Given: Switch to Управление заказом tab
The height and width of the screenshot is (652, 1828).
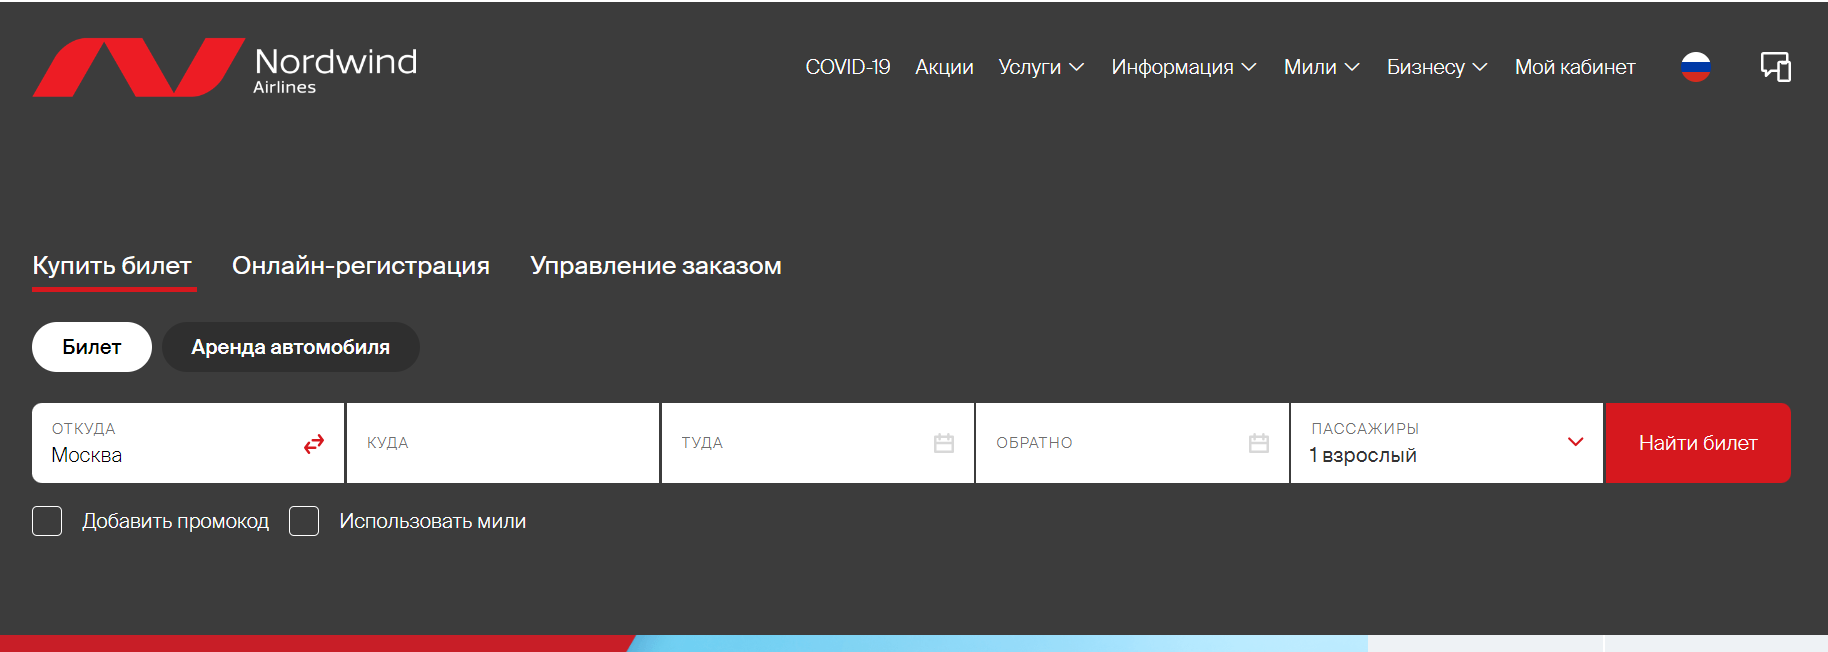Looking at the screenshot, I should click(x=656, y=266).
